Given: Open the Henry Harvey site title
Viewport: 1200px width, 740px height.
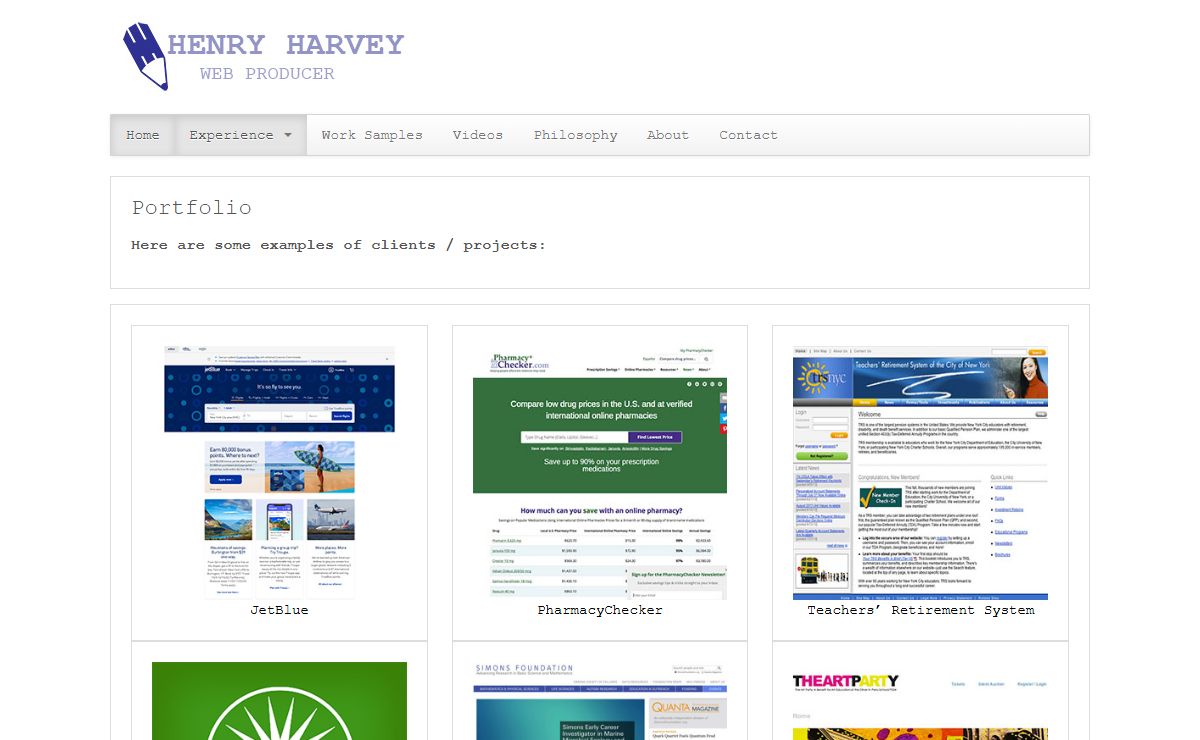Looking at the screenshot, I should pos(286,45).
